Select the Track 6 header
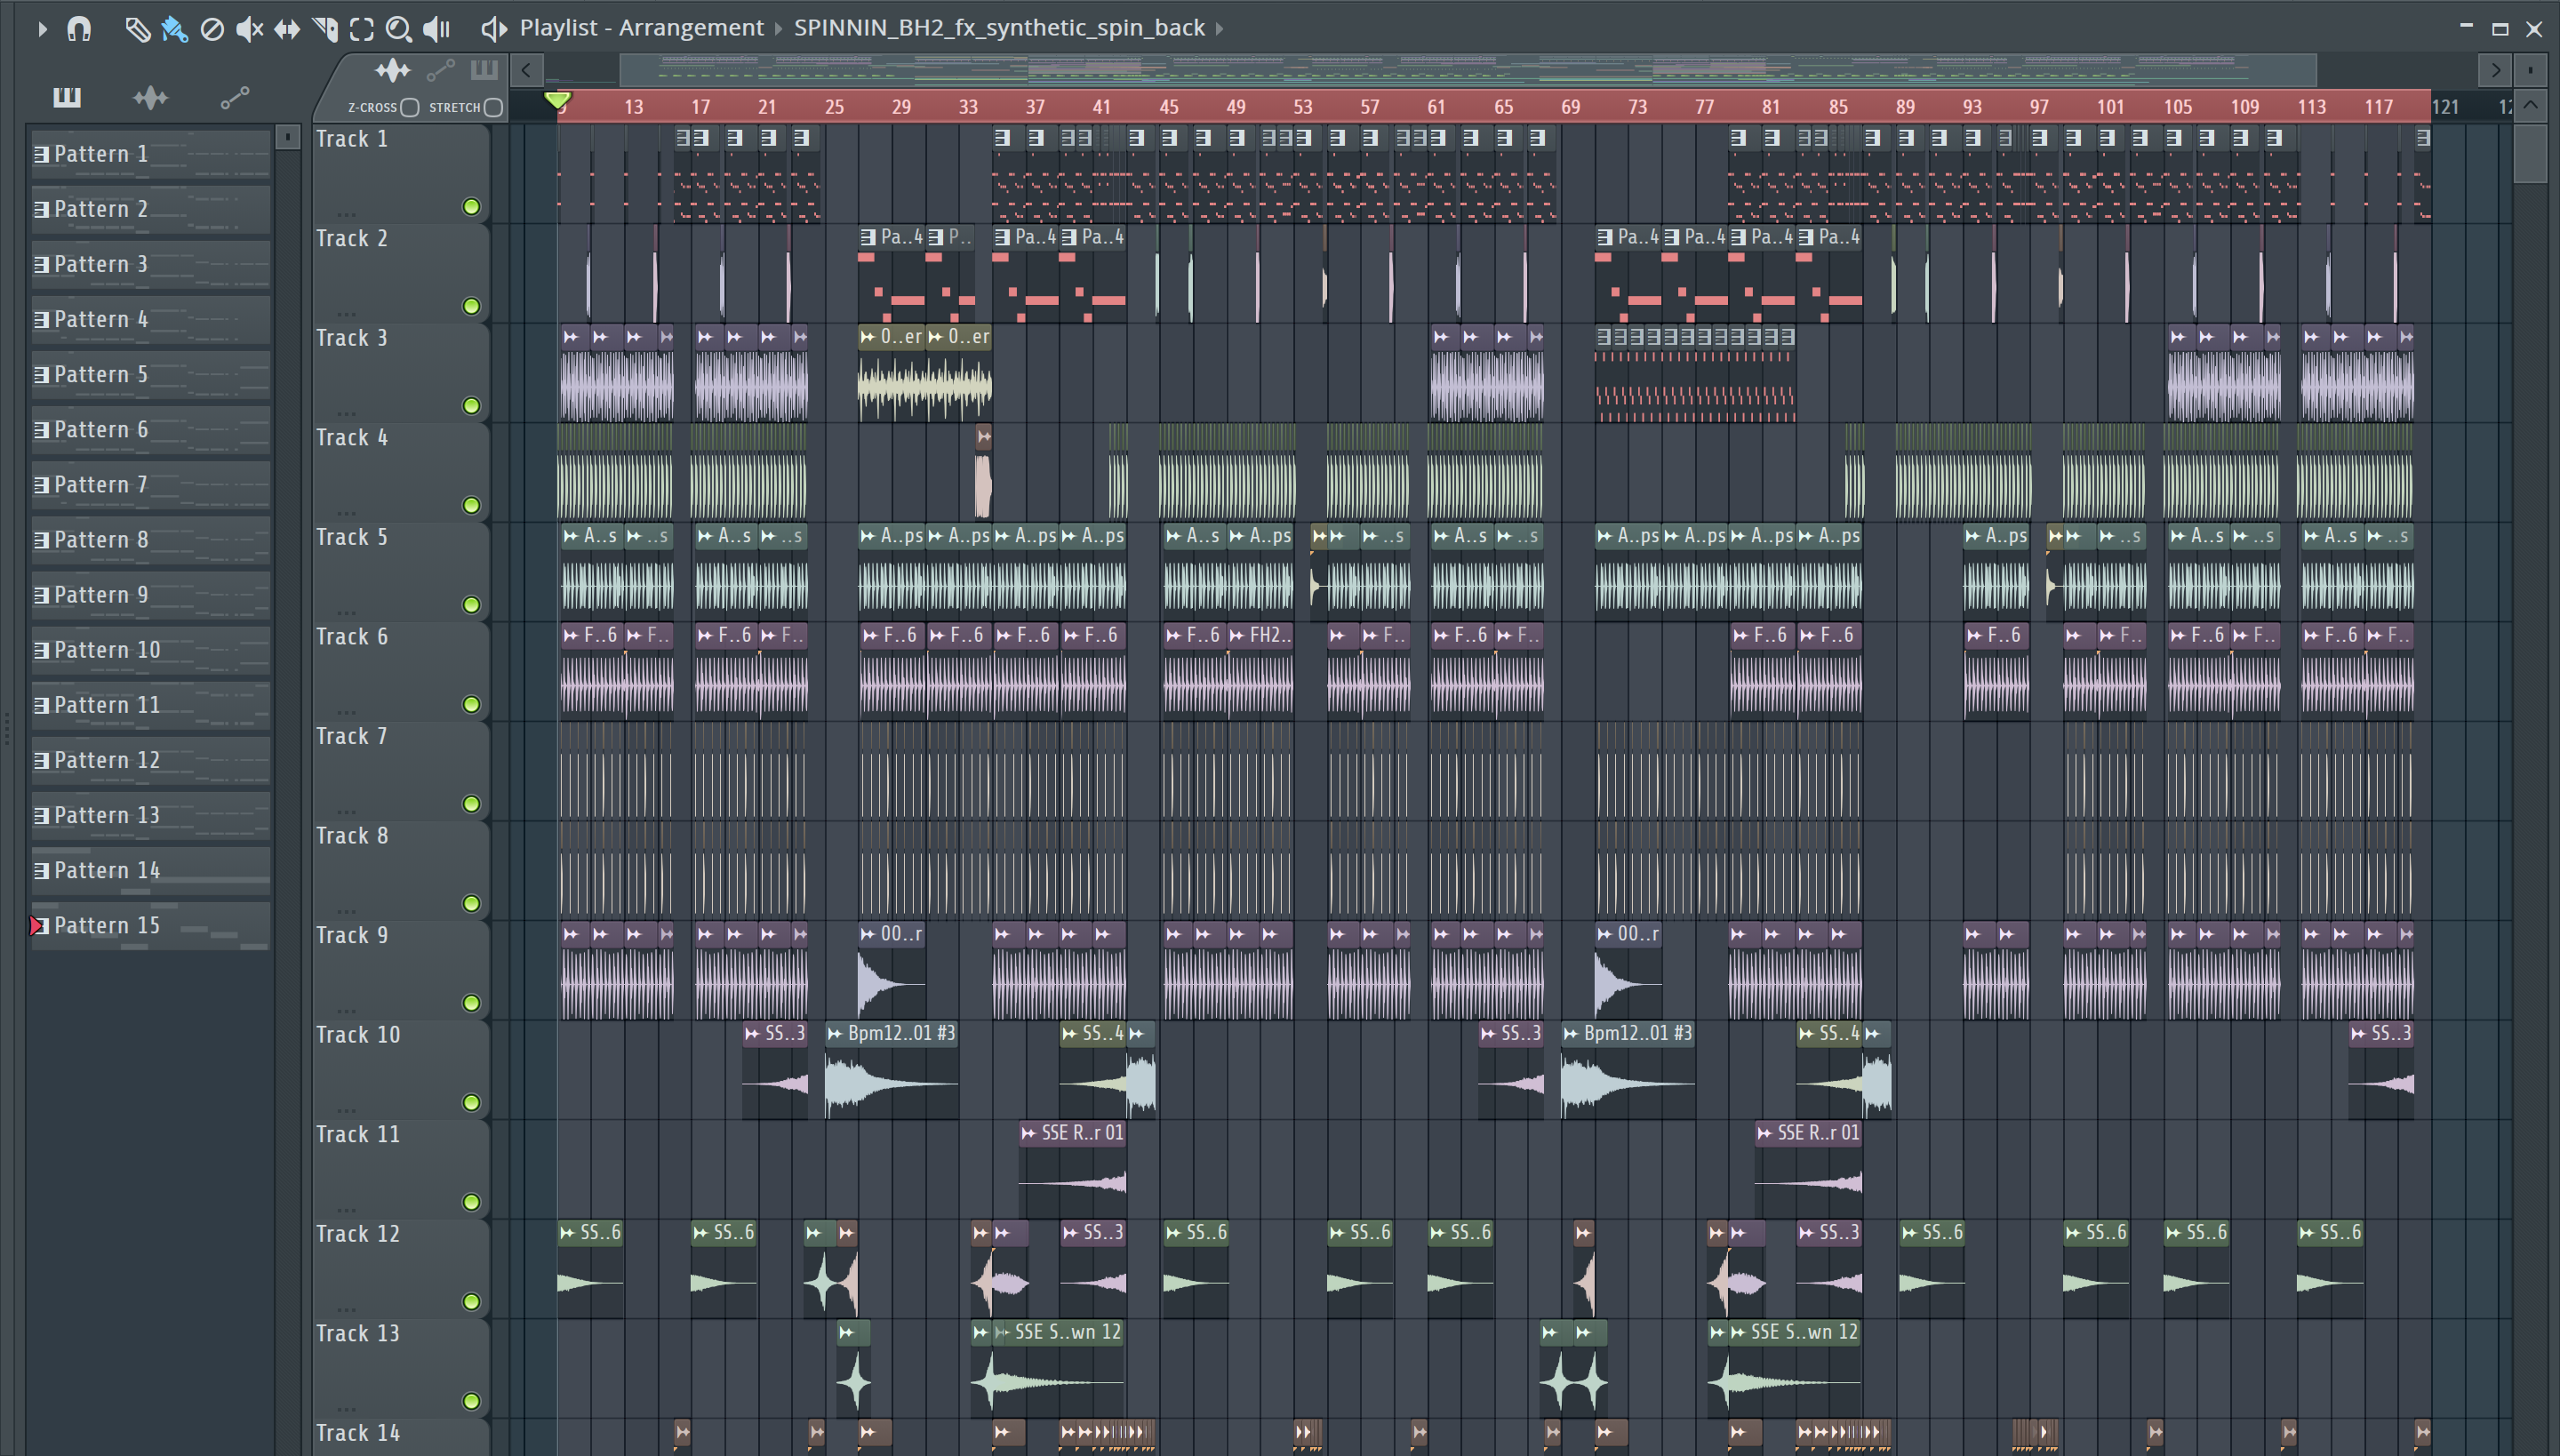The width and height of the screenshot is (2560, 1456). coord(400,670)
